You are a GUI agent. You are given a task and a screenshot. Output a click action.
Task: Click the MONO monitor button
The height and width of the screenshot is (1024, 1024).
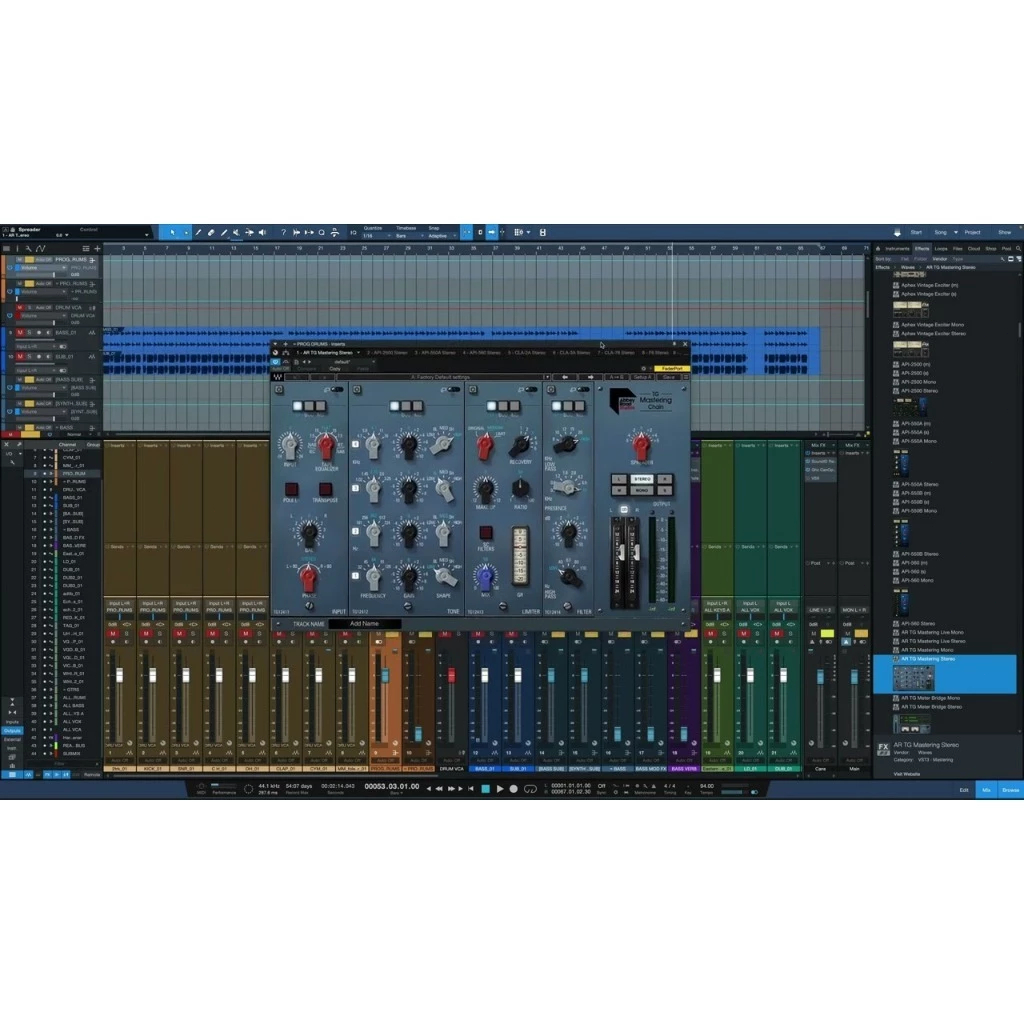[641, 490]
